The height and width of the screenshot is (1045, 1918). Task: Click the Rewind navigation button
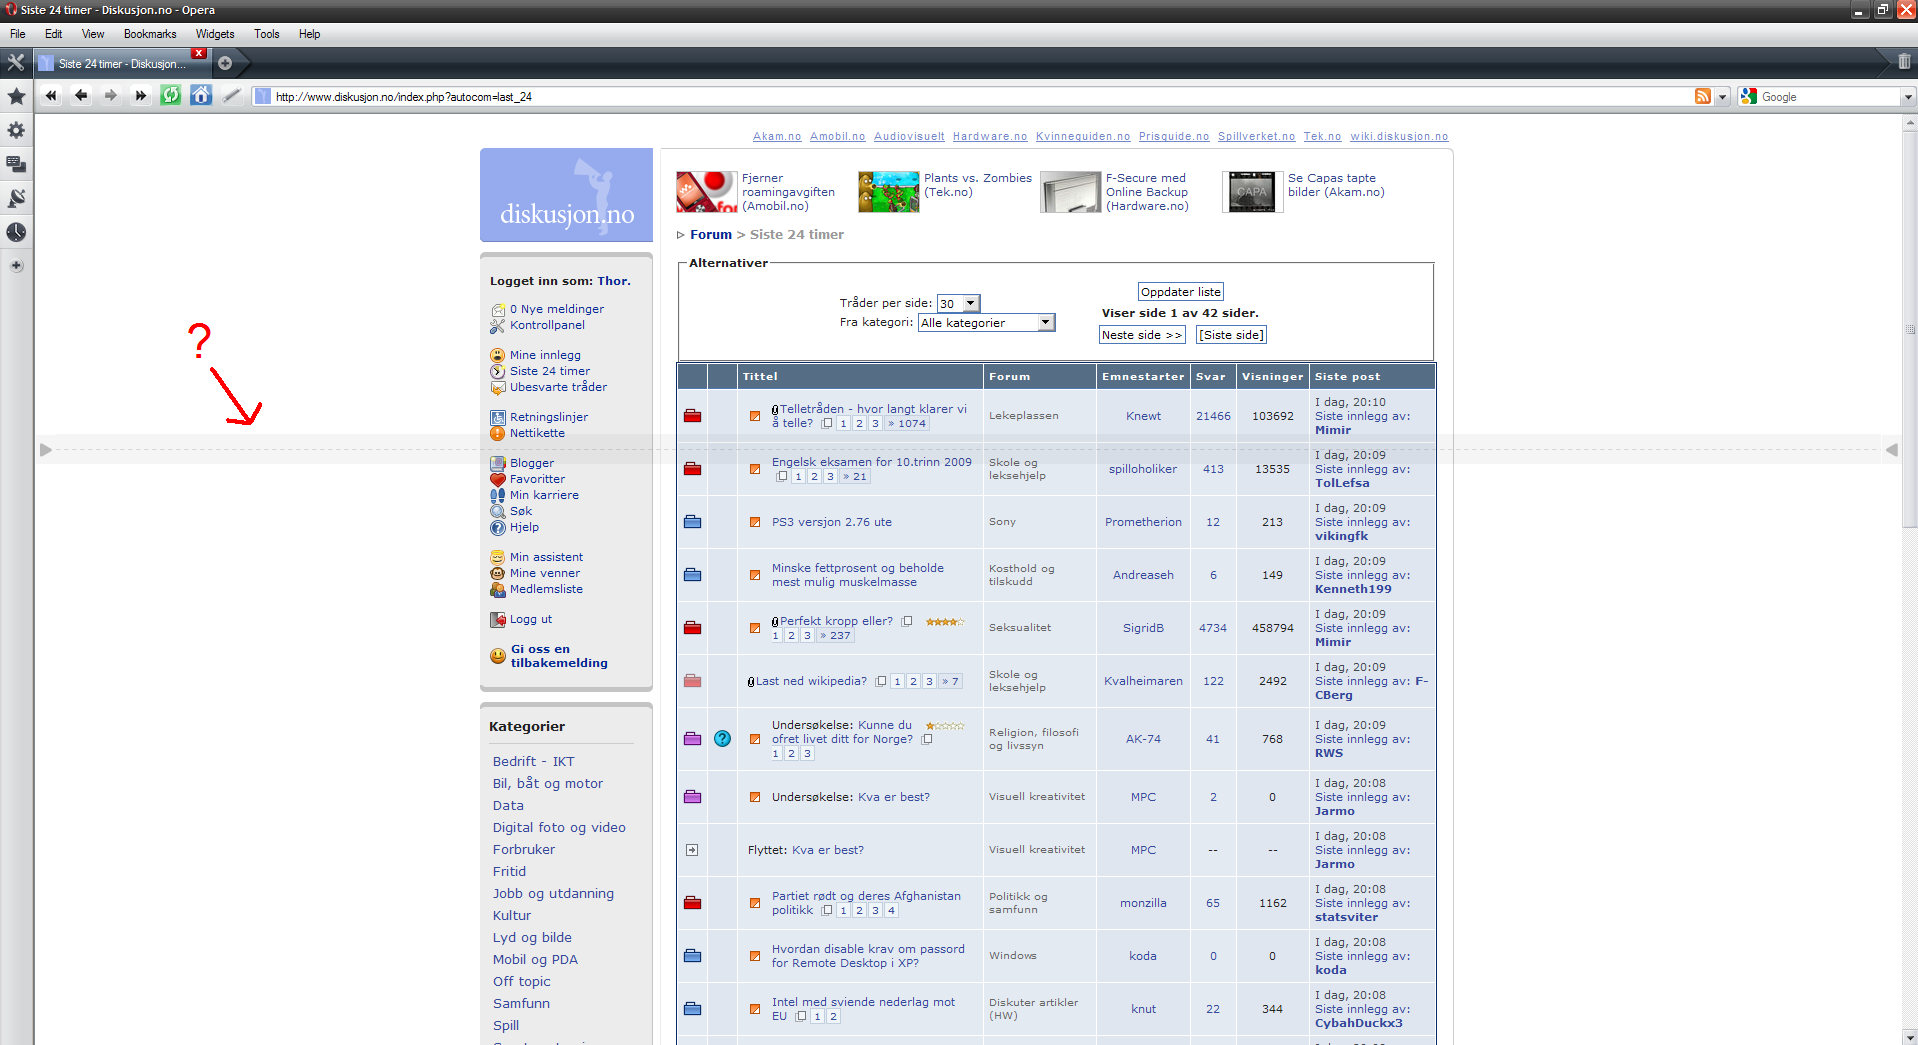(x=51, y=96)
